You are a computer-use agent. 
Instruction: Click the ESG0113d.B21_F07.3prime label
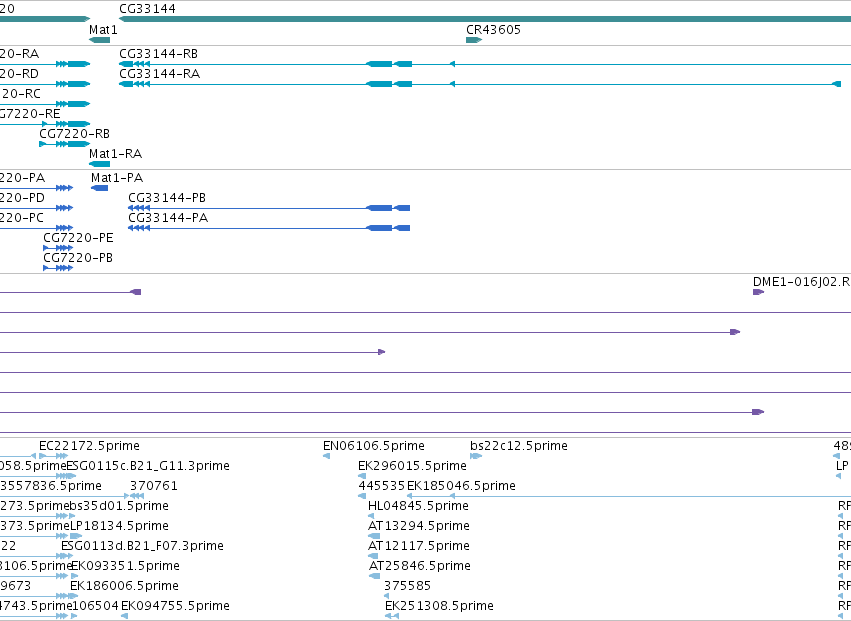click(142, 546)
